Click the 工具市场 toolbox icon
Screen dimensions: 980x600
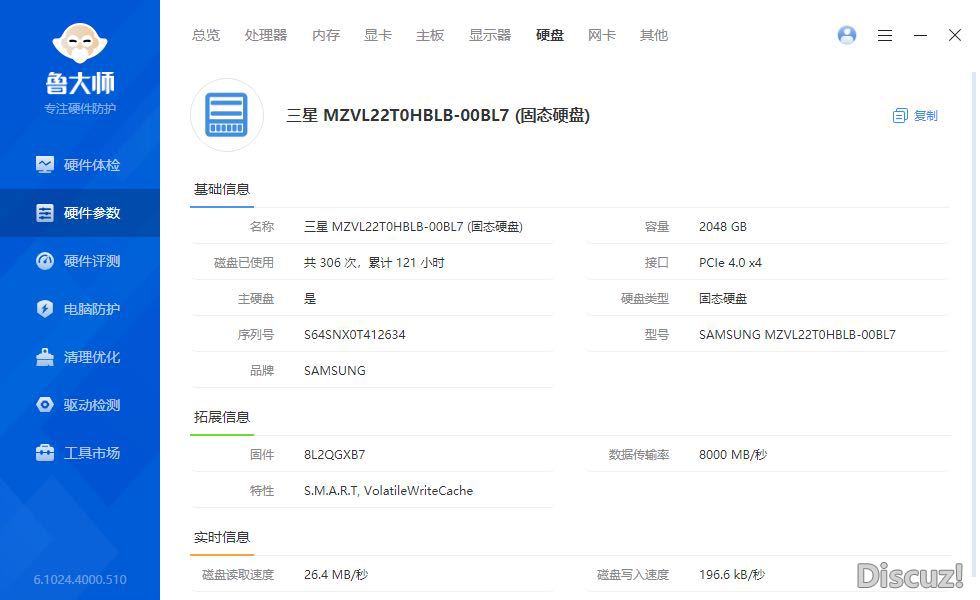point(45,452)
